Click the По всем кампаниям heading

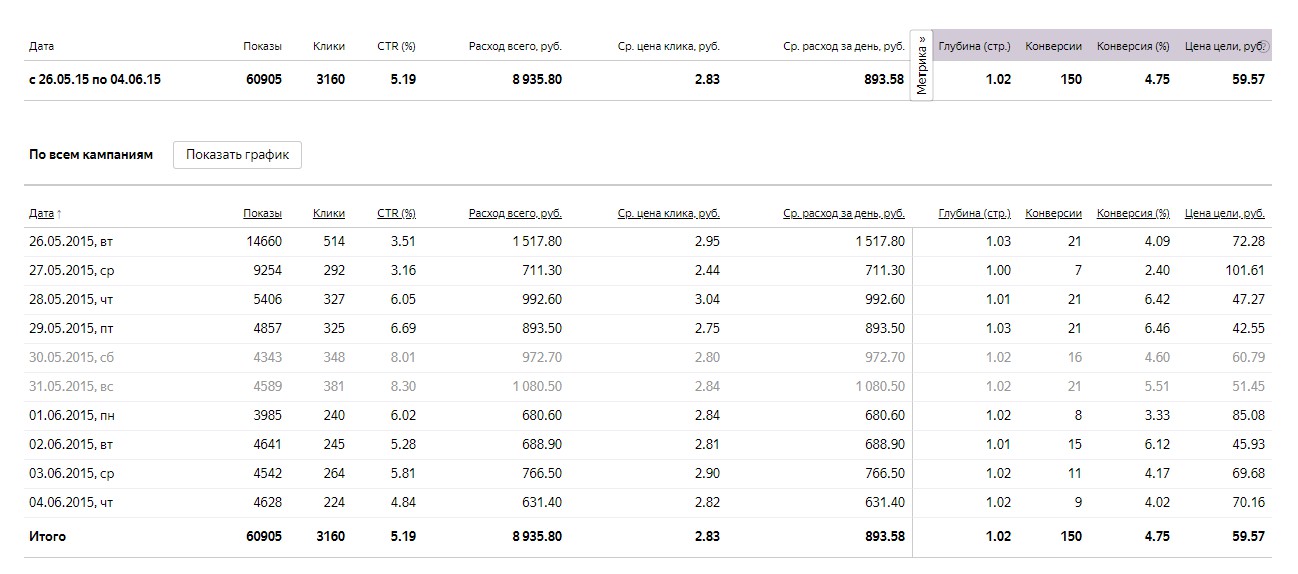pos(91,155)
